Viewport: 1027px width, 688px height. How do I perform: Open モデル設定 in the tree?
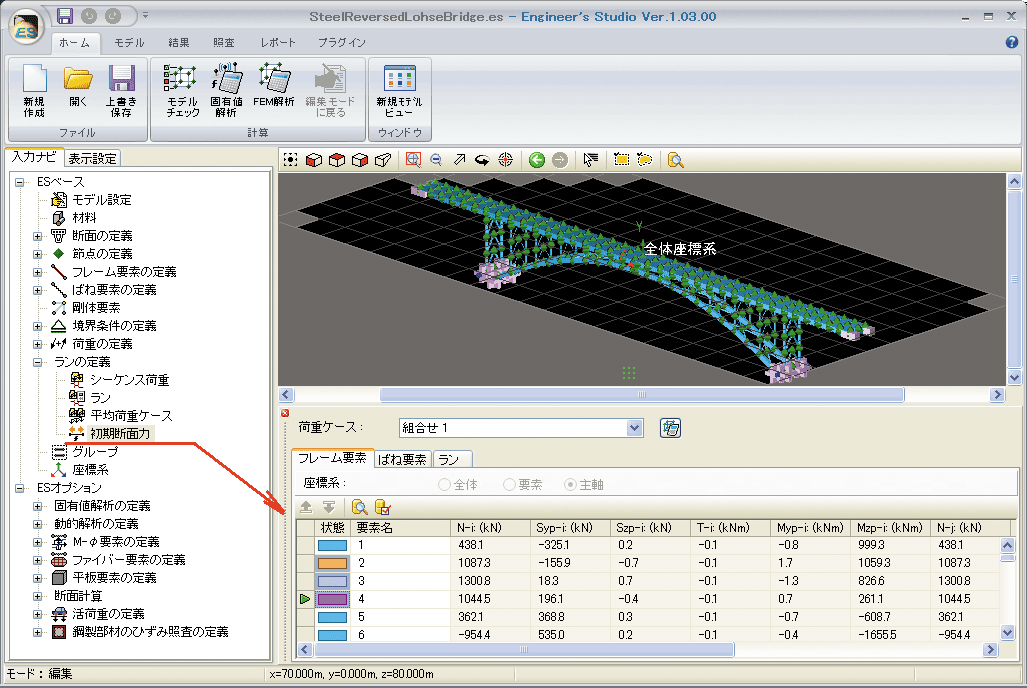[x=102, y=200]
